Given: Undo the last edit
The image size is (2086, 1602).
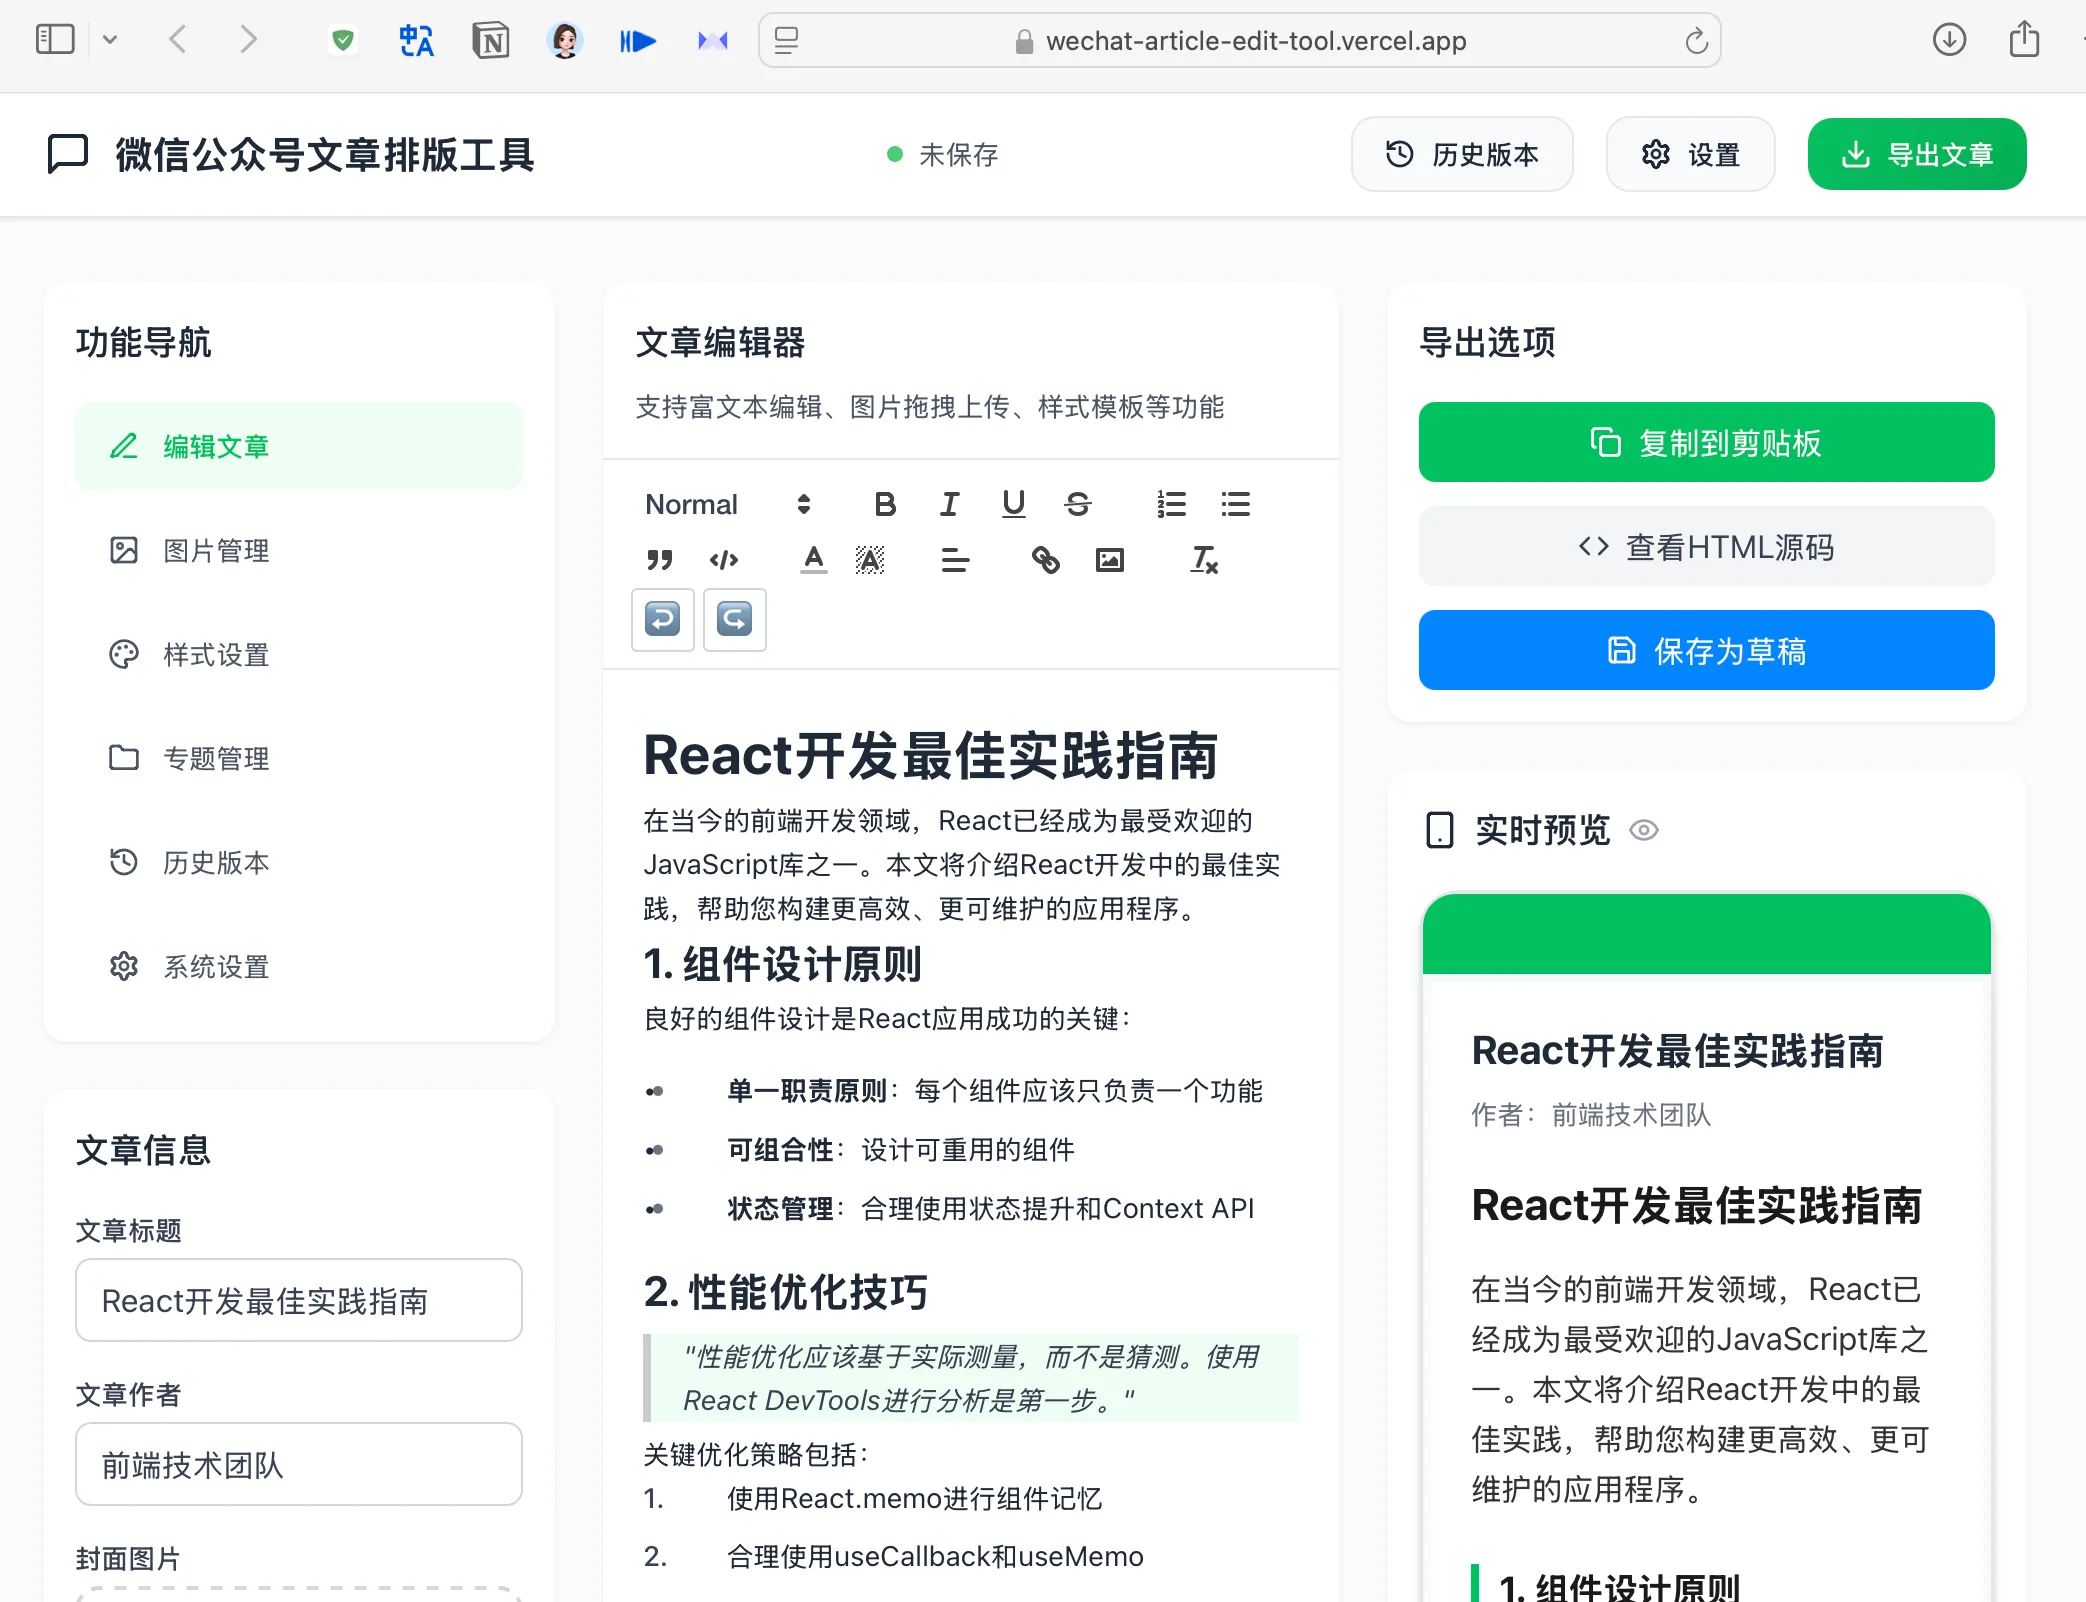Looking at the screenshot, I should pos(662,620).
